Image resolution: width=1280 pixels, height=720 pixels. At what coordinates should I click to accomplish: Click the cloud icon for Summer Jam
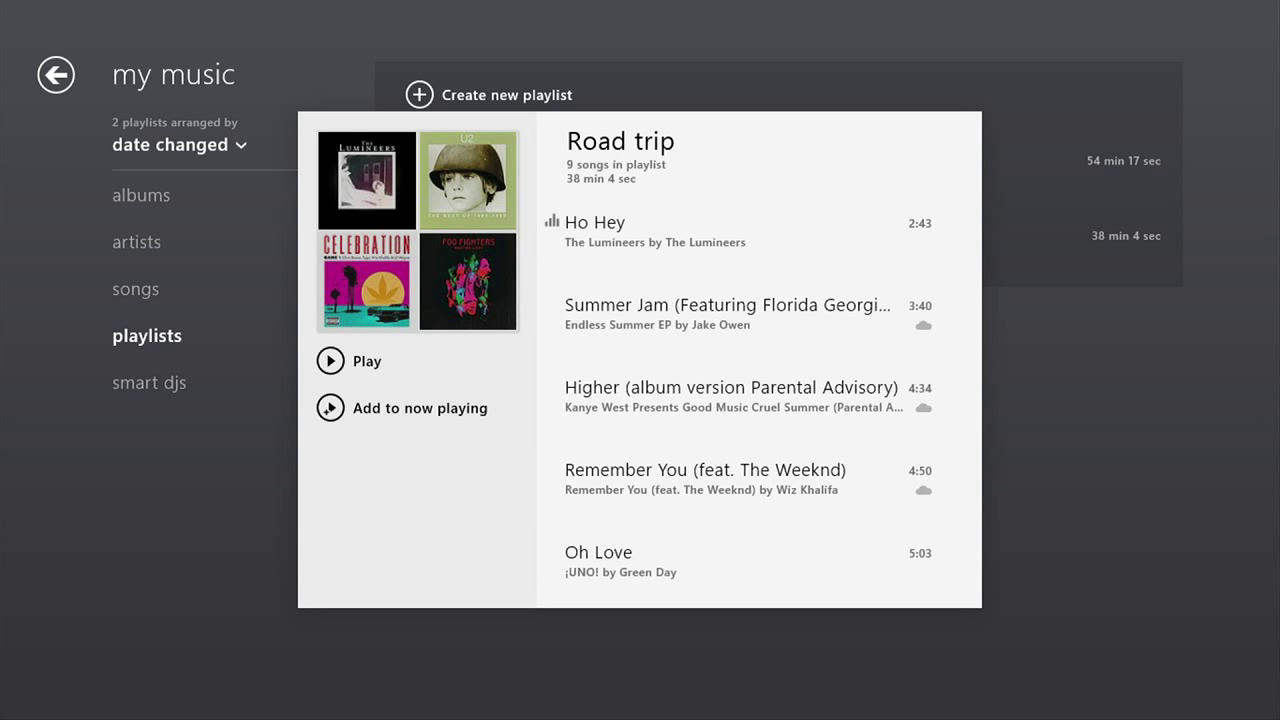(924, 326)
